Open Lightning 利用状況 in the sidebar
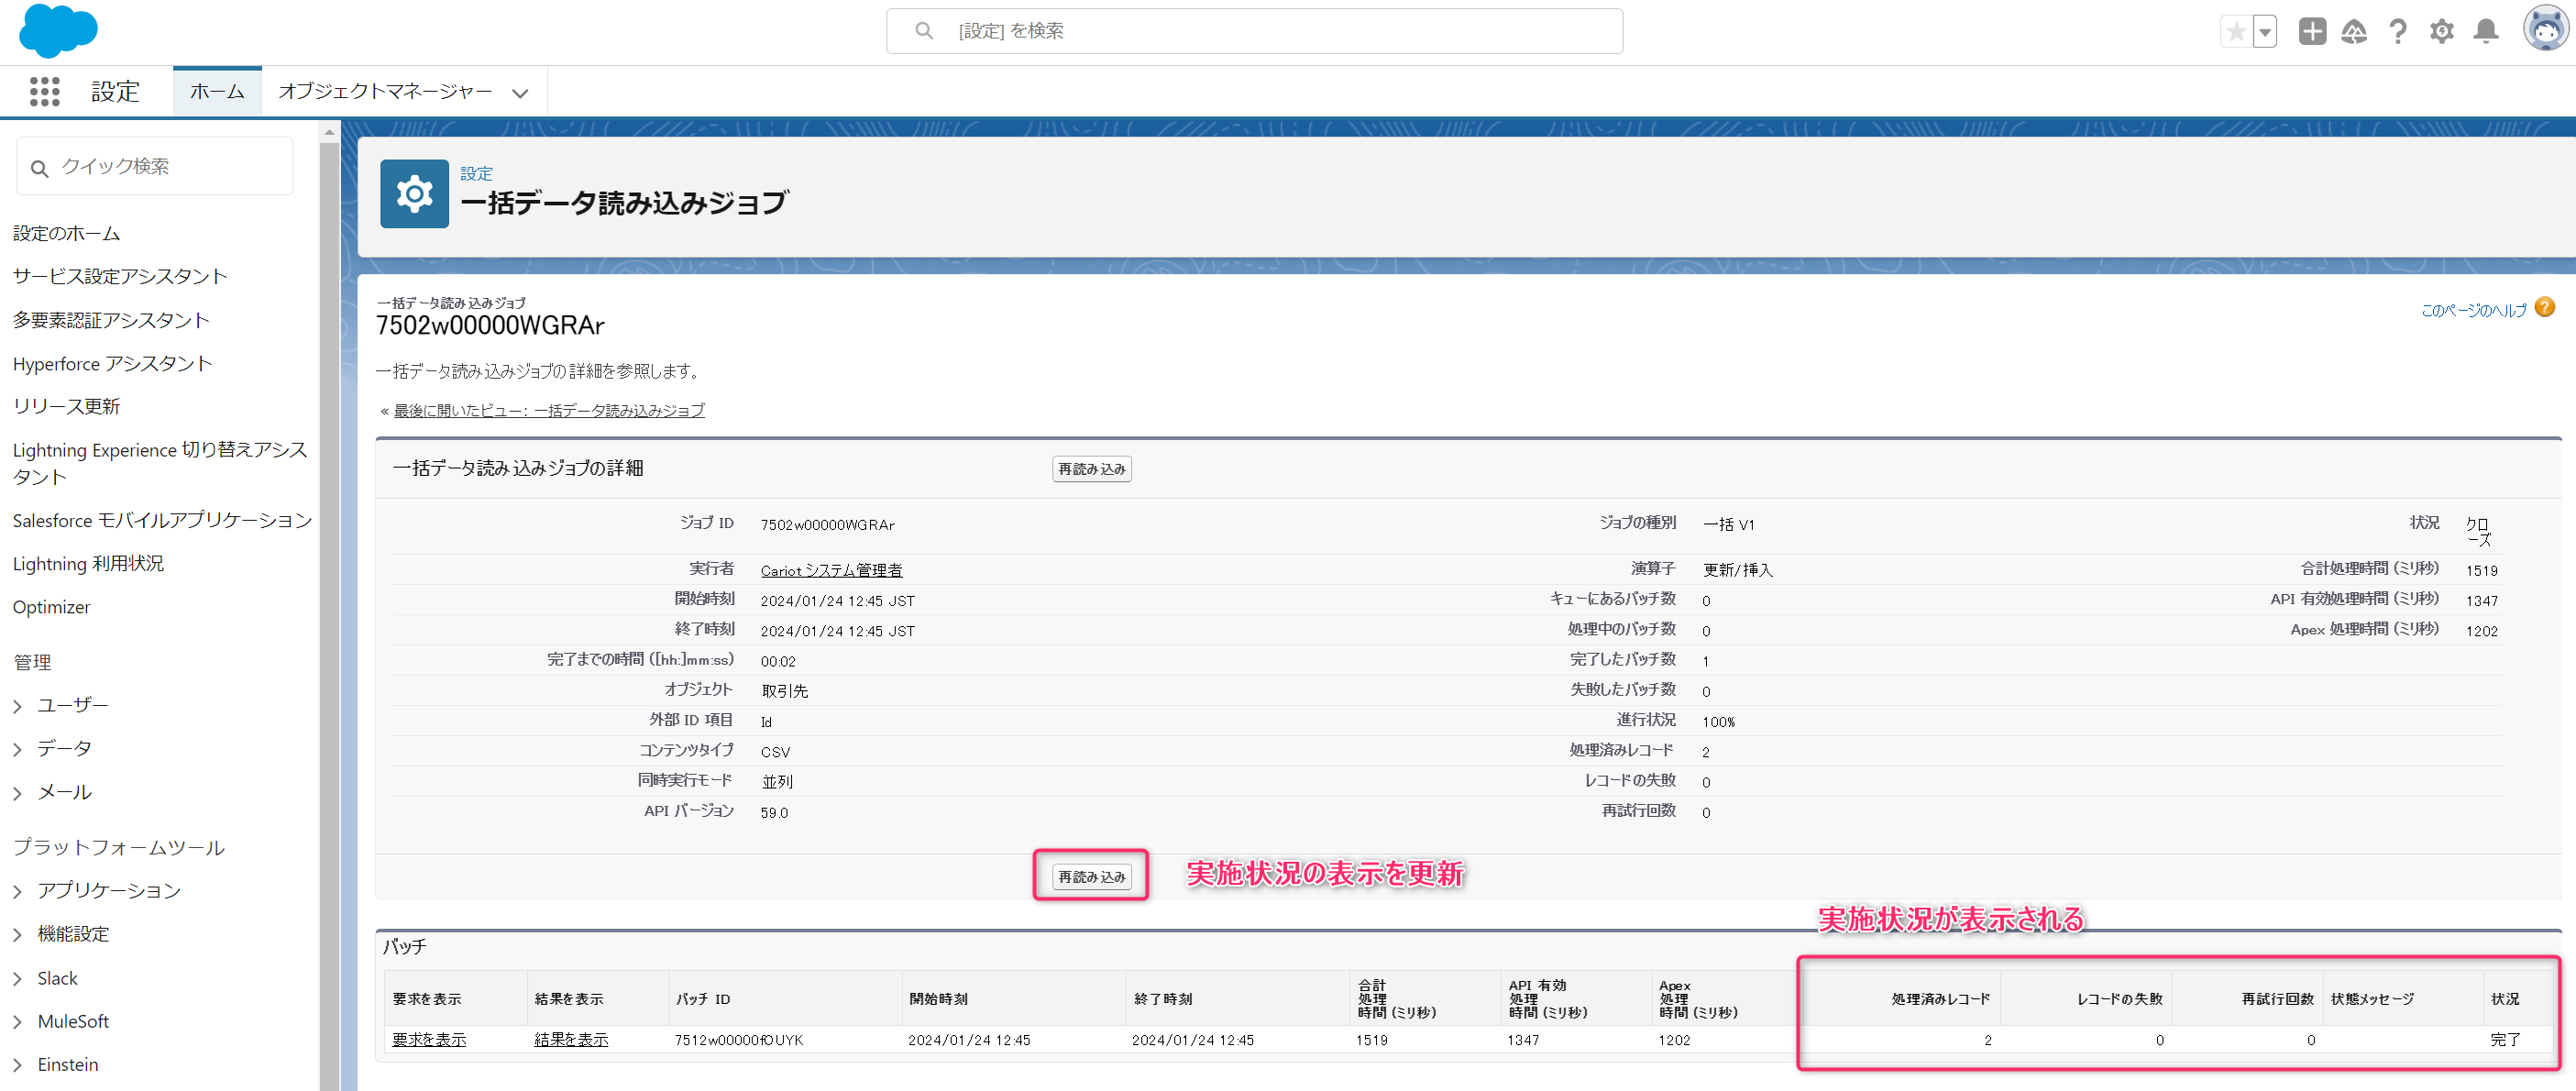Screen dimensions: 2576x1091 (x=88, y=564)
